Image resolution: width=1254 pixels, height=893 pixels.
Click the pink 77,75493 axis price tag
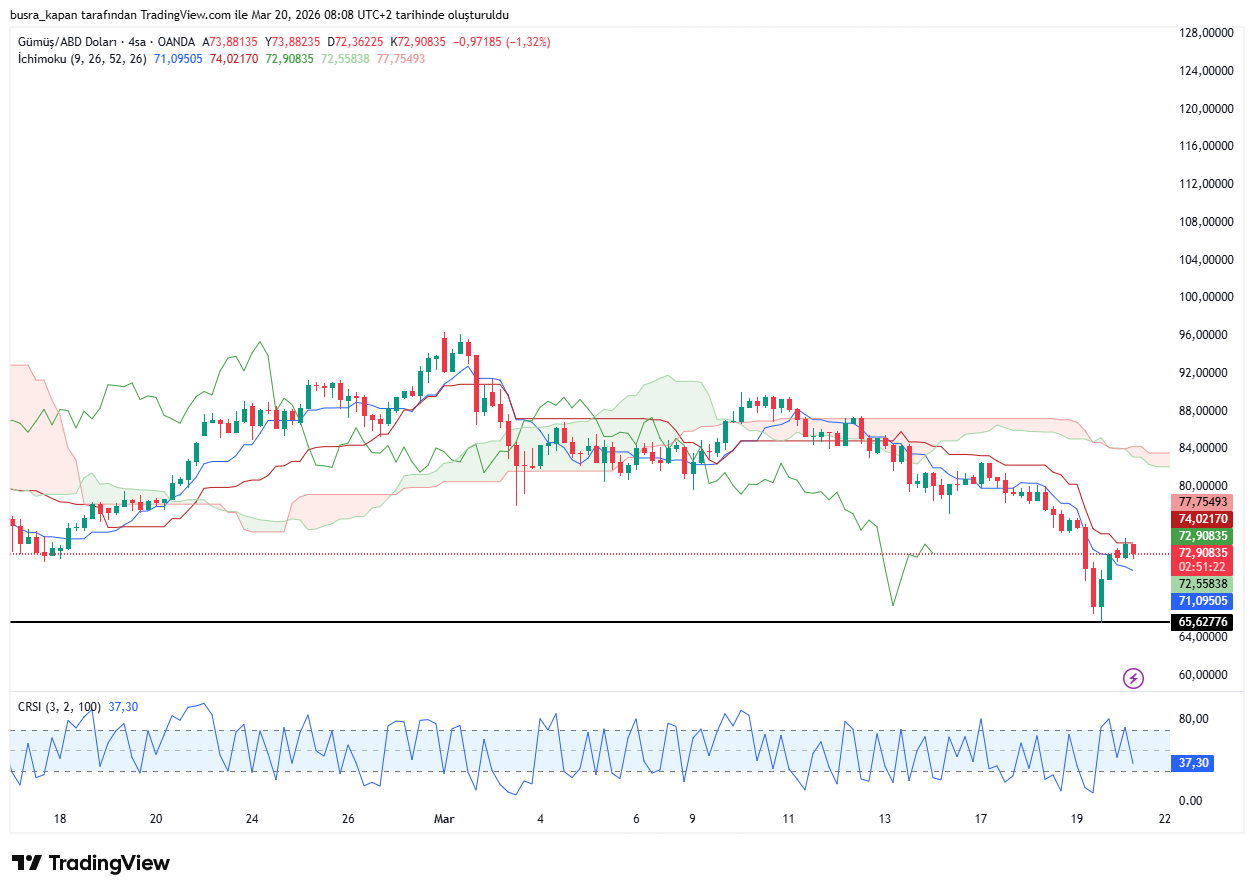coord(1203,502)
